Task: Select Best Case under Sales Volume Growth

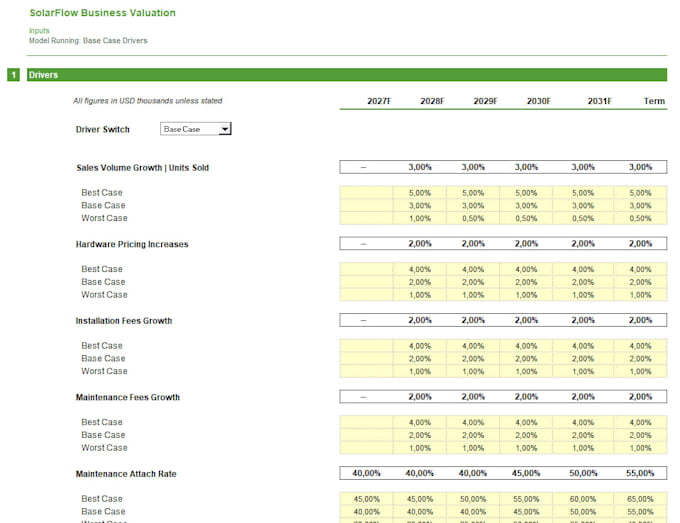Action: coord(102,193)
